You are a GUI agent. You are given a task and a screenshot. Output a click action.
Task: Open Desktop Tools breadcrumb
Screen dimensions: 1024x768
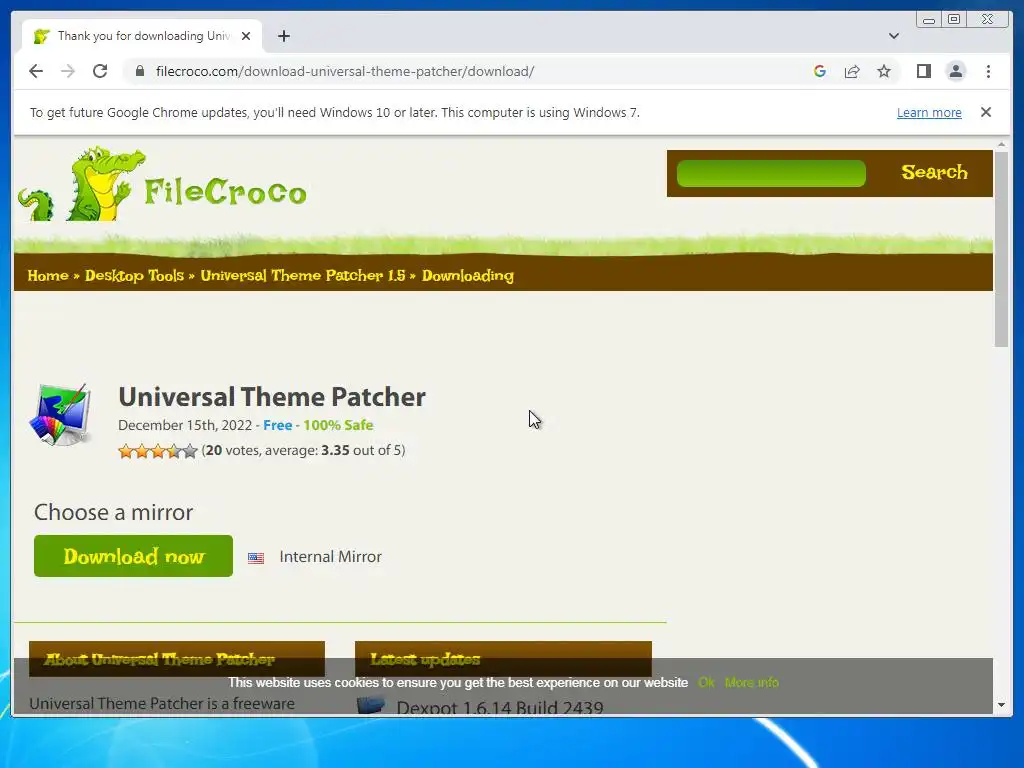pyautogui.click(x=135, y=276)
